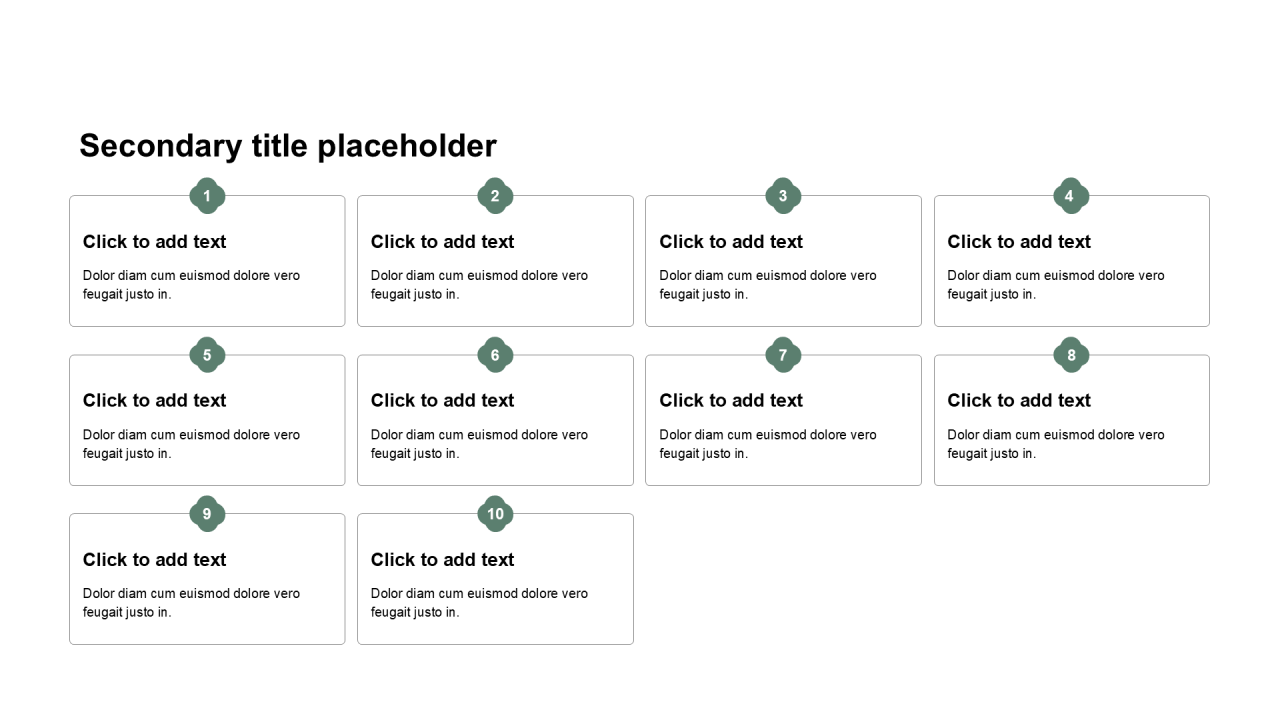Click 'Click to add text' heading in card 1
The image size is (1280, 720).
coord(155,242)
